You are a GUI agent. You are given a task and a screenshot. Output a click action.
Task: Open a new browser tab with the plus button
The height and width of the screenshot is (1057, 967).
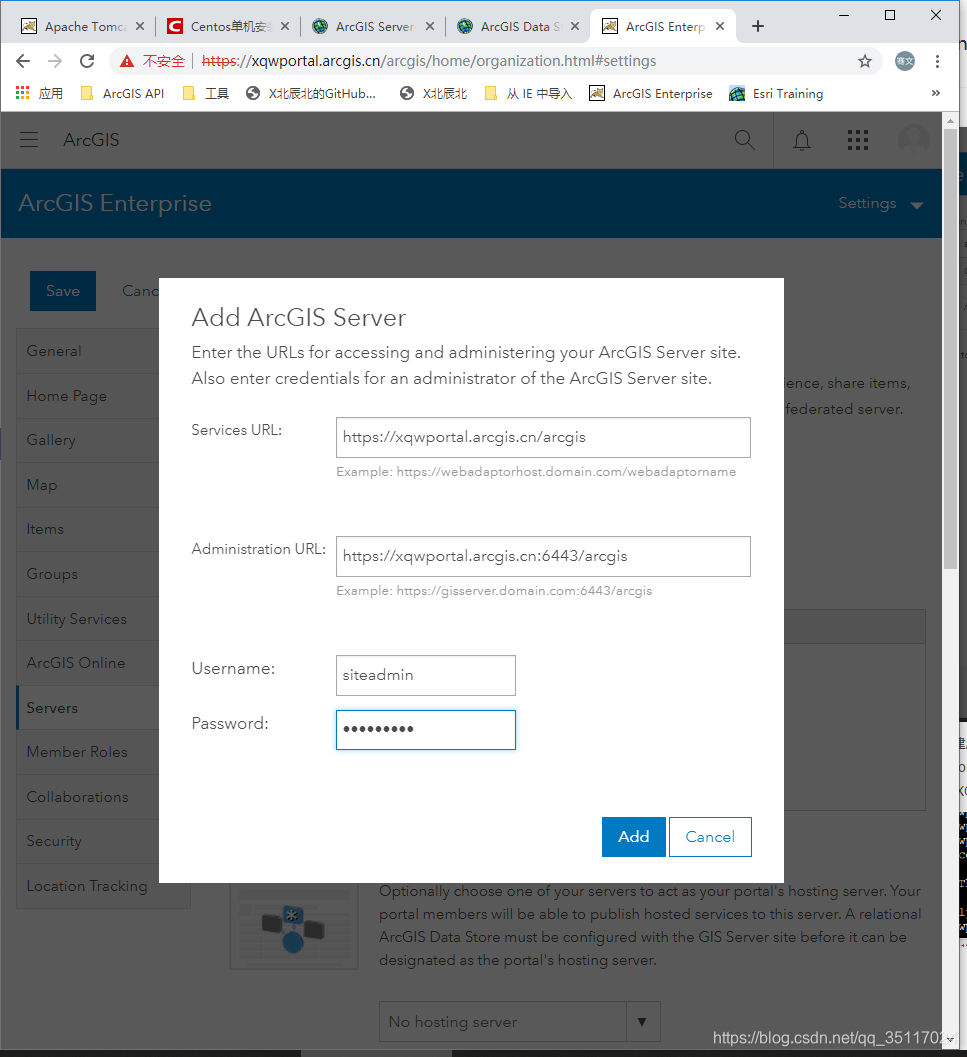point(757,26)
